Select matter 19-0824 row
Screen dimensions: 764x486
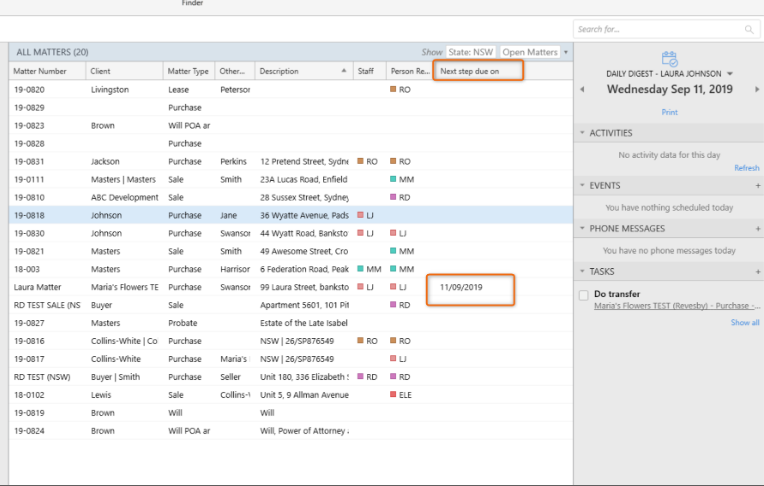290,431
